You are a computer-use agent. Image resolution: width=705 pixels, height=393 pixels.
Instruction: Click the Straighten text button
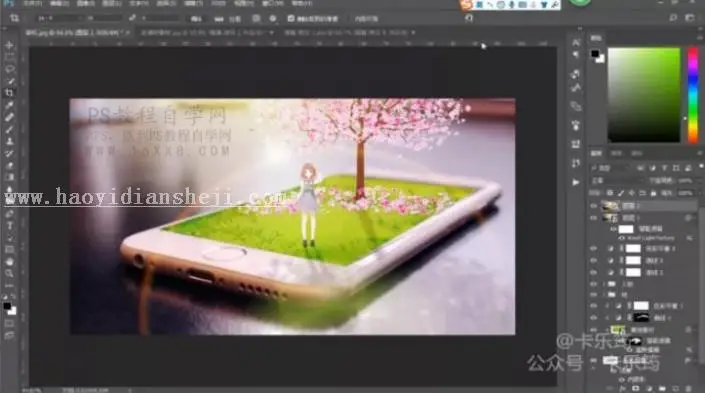click(235, 19)
